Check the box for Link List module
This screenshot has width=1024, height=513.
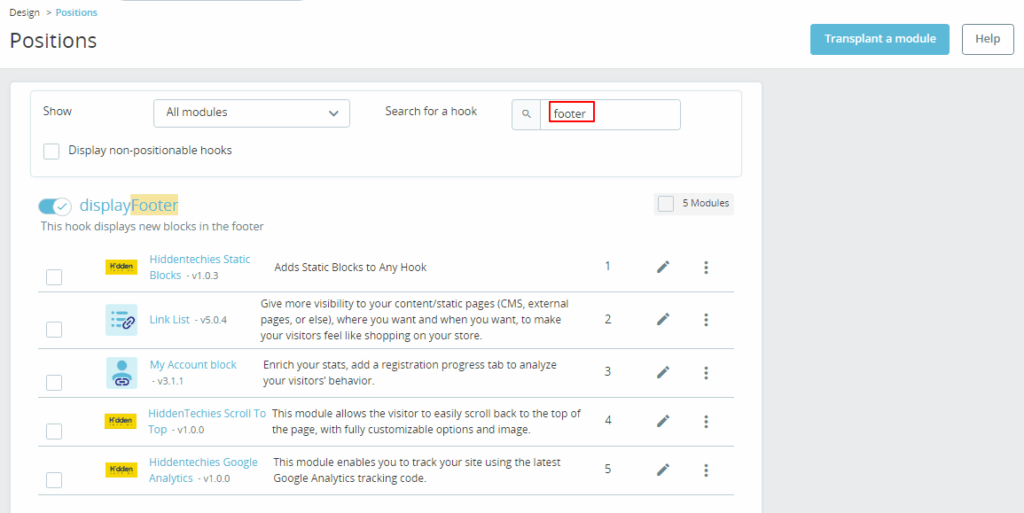(54, 329)
